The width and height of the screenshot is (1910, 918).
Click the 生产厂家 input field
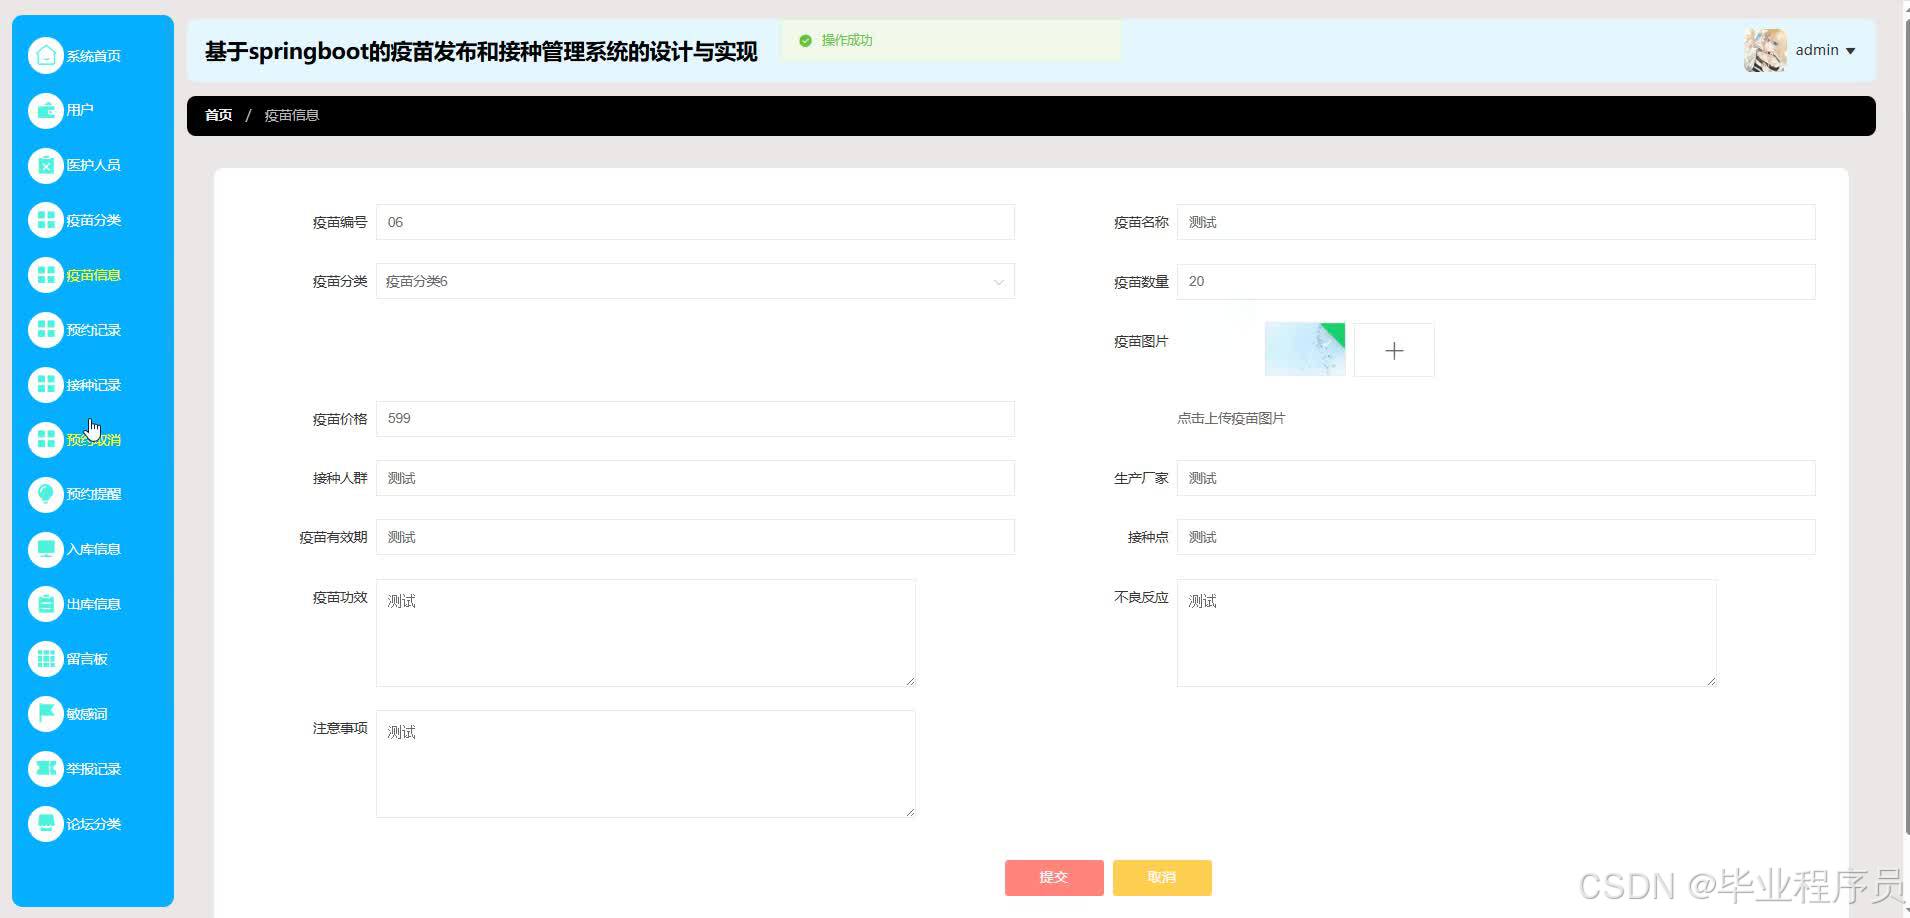(1496, 478)
